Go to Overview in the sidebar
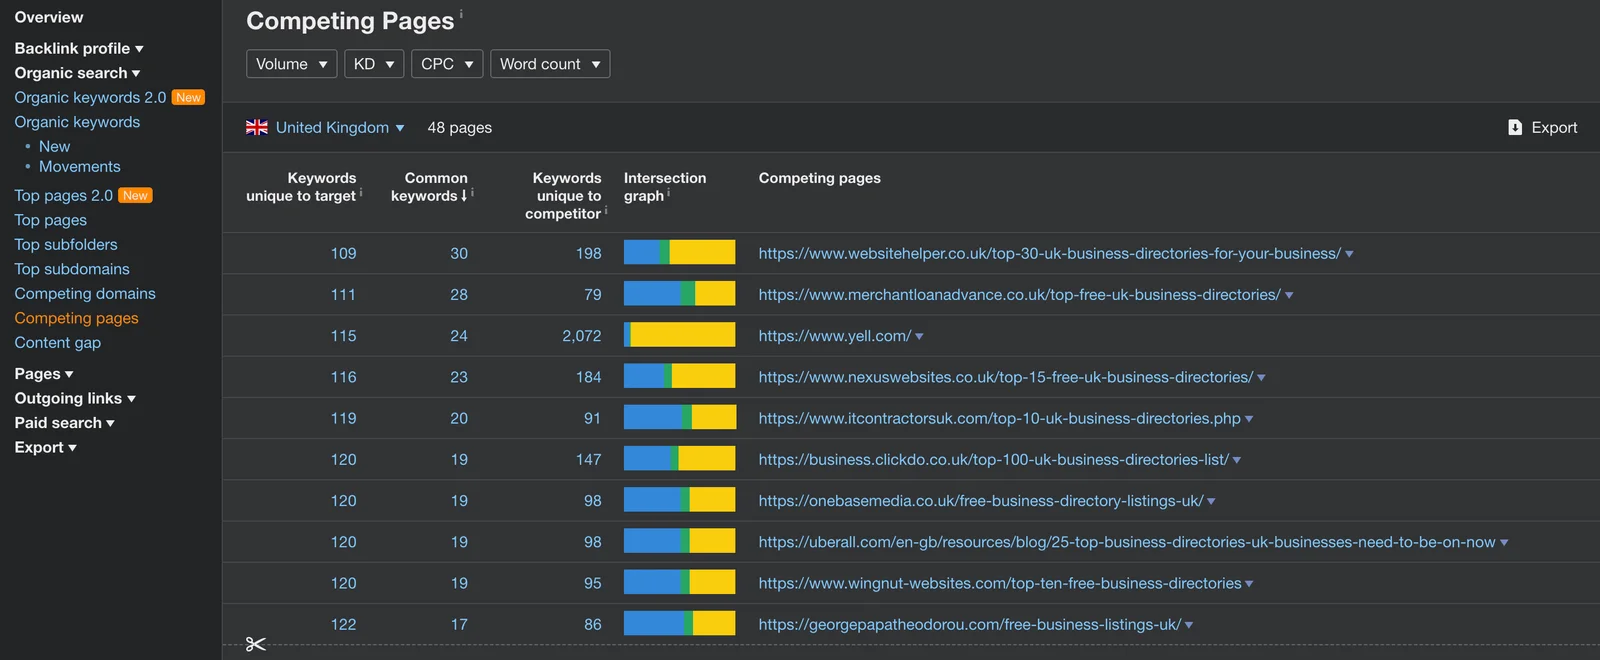The width and height of the screenshot is (1600, 660). coord(49,17)
